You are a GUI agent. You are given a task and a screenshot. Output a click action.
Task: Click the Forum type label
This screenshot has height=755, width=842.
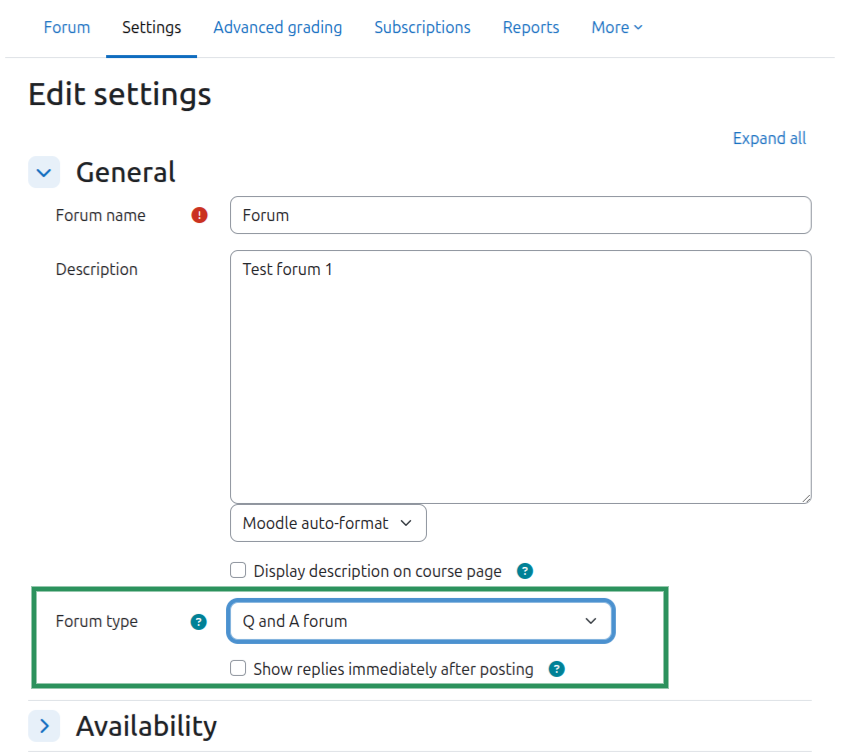(97, 621)
